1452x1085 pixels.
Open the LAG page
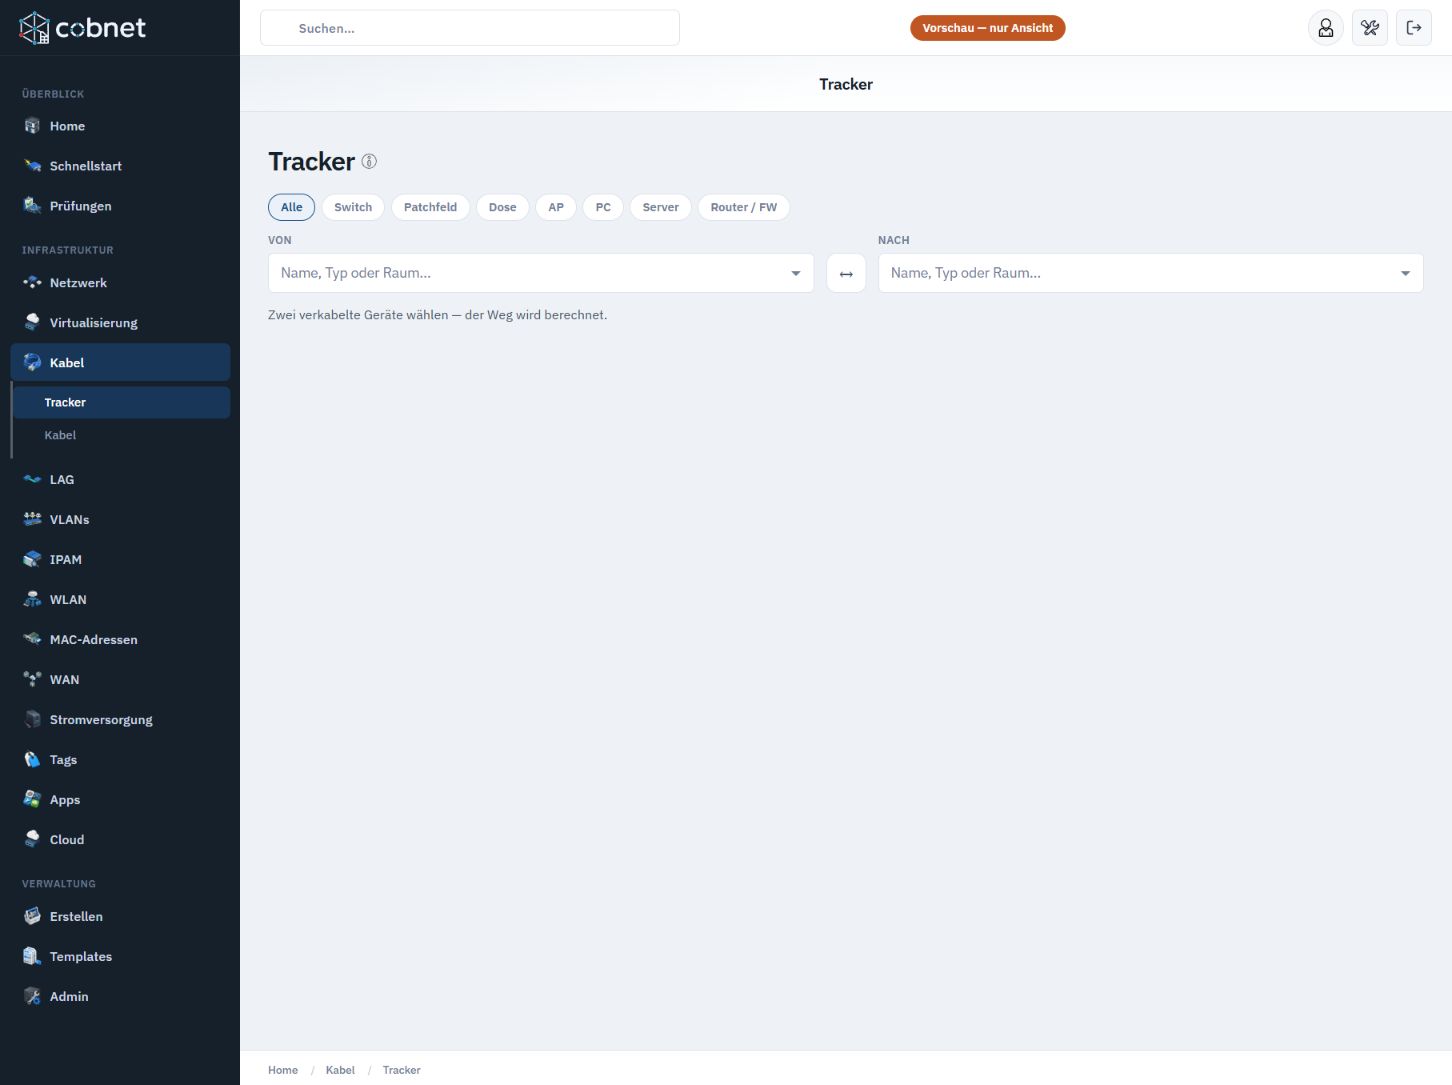point(120,480)
